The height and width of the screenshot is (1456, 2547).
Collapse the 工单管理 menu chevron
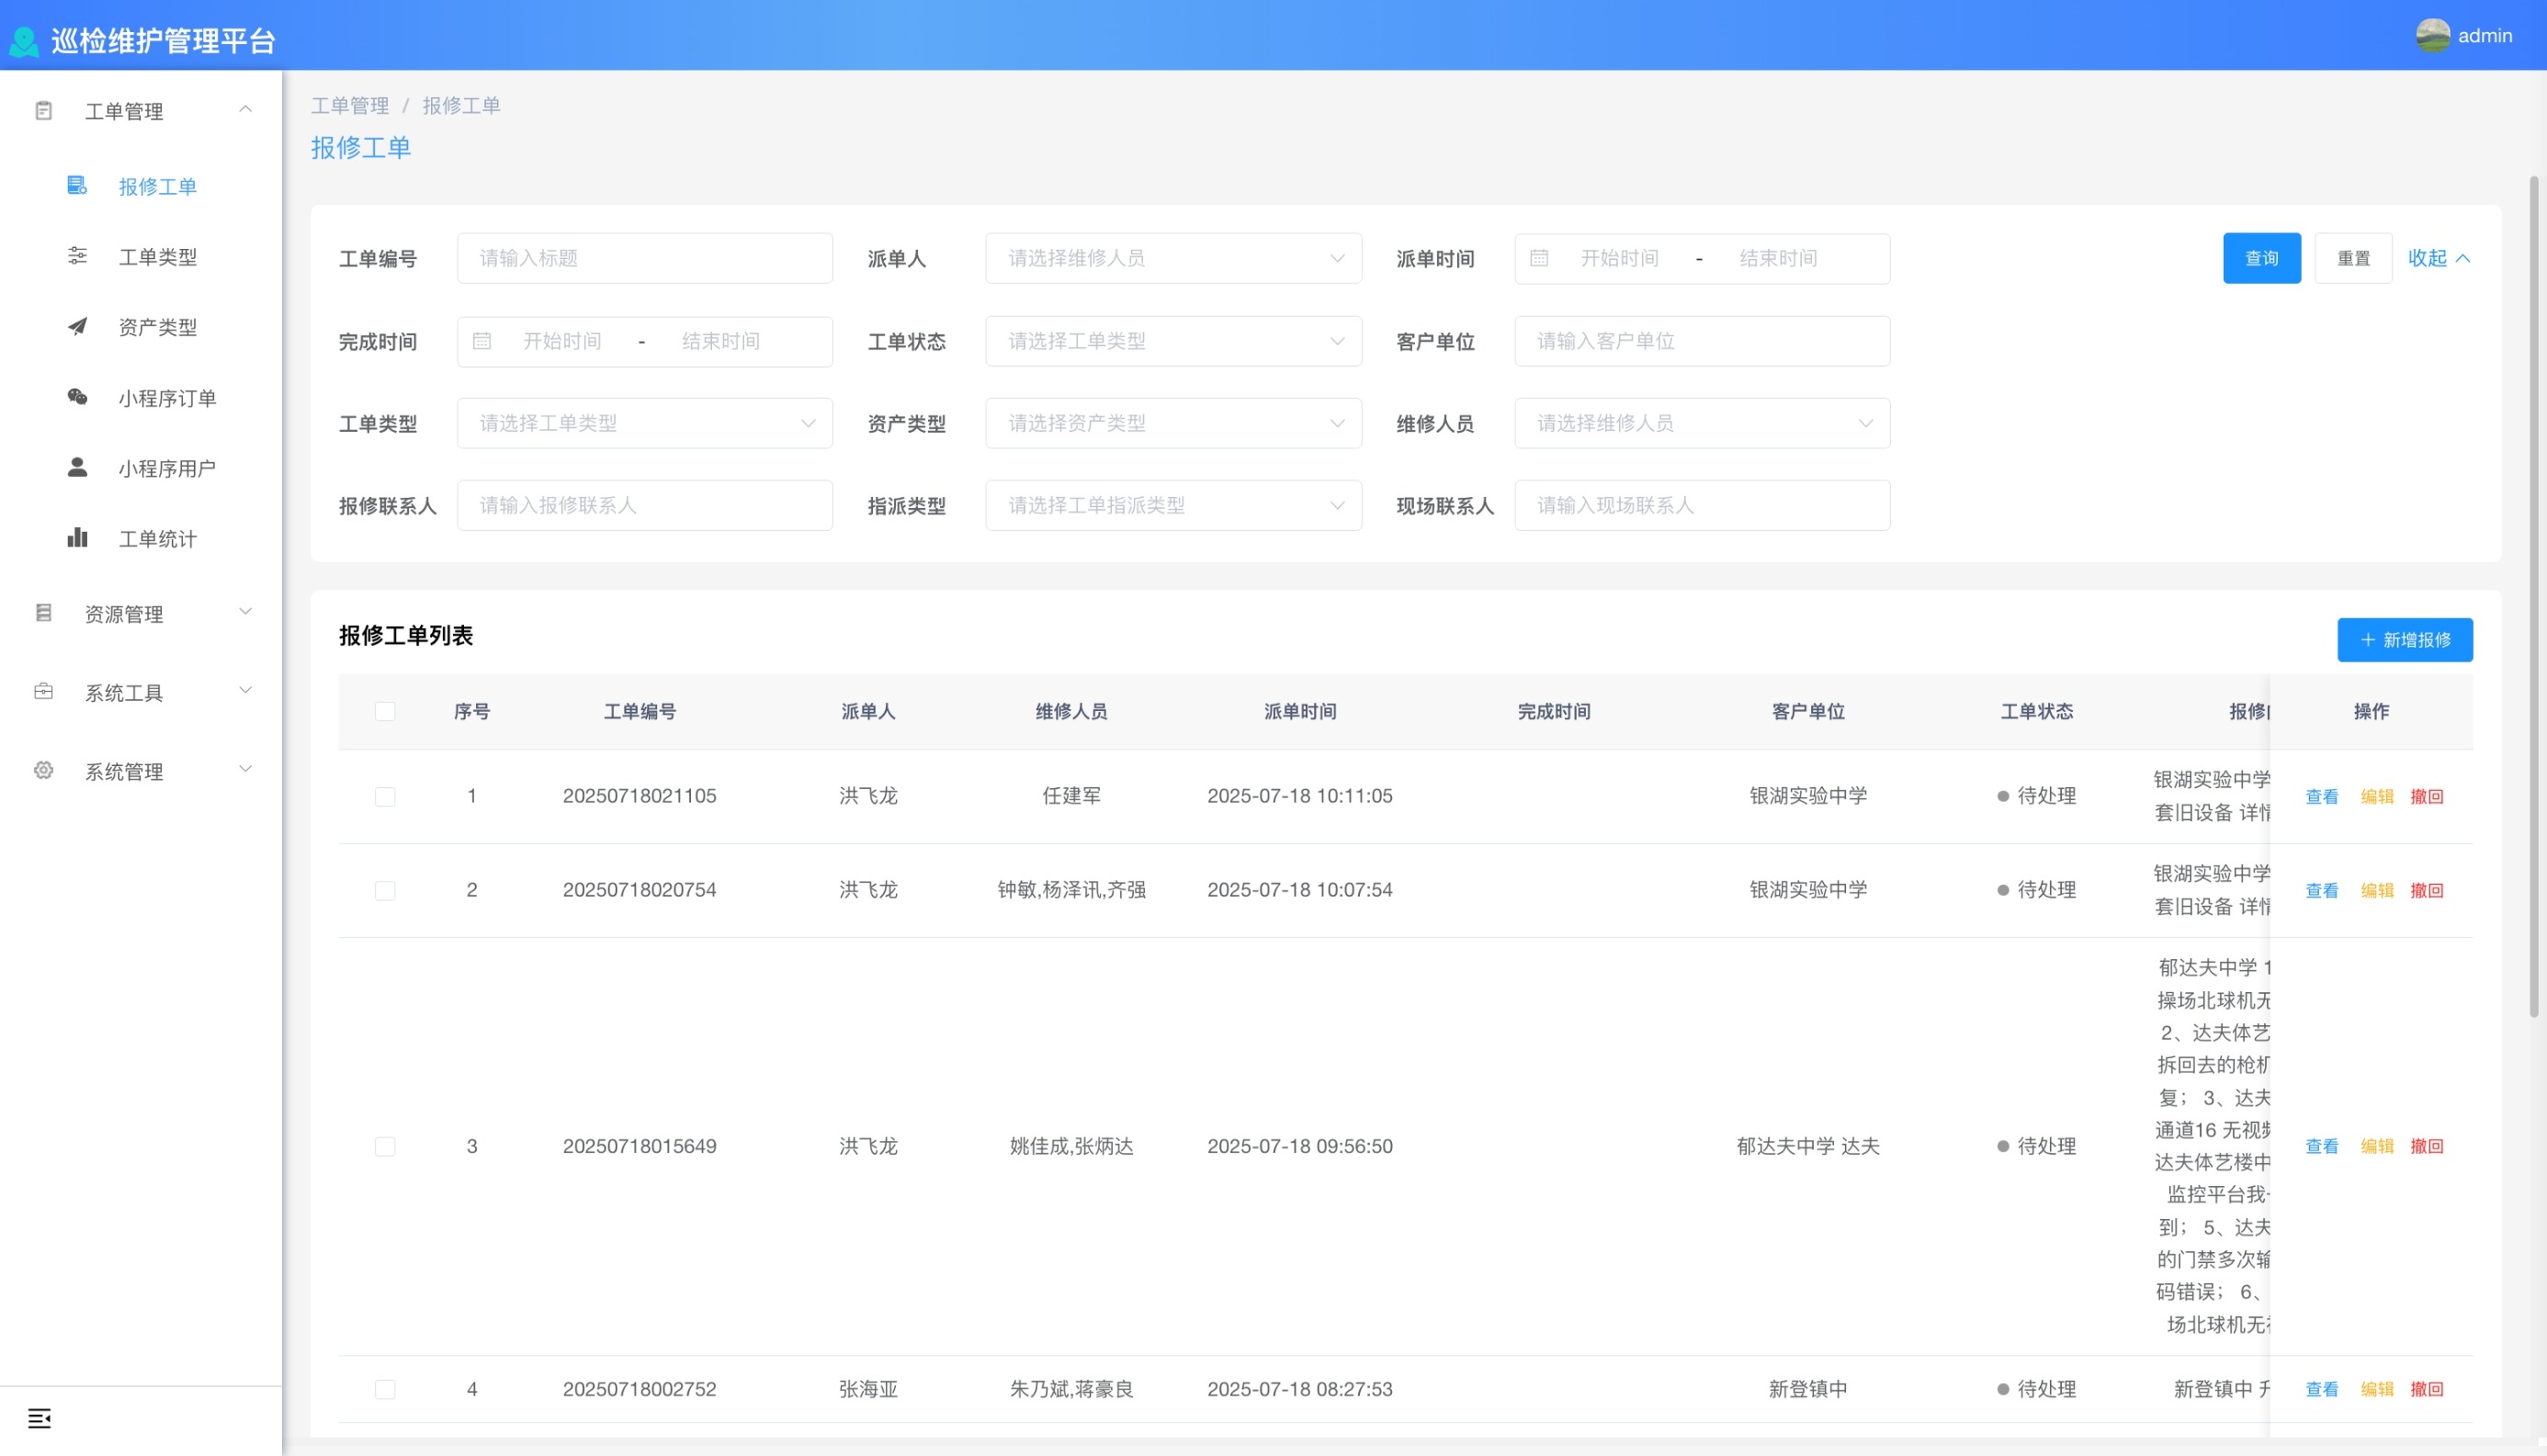tap(246, 110)
